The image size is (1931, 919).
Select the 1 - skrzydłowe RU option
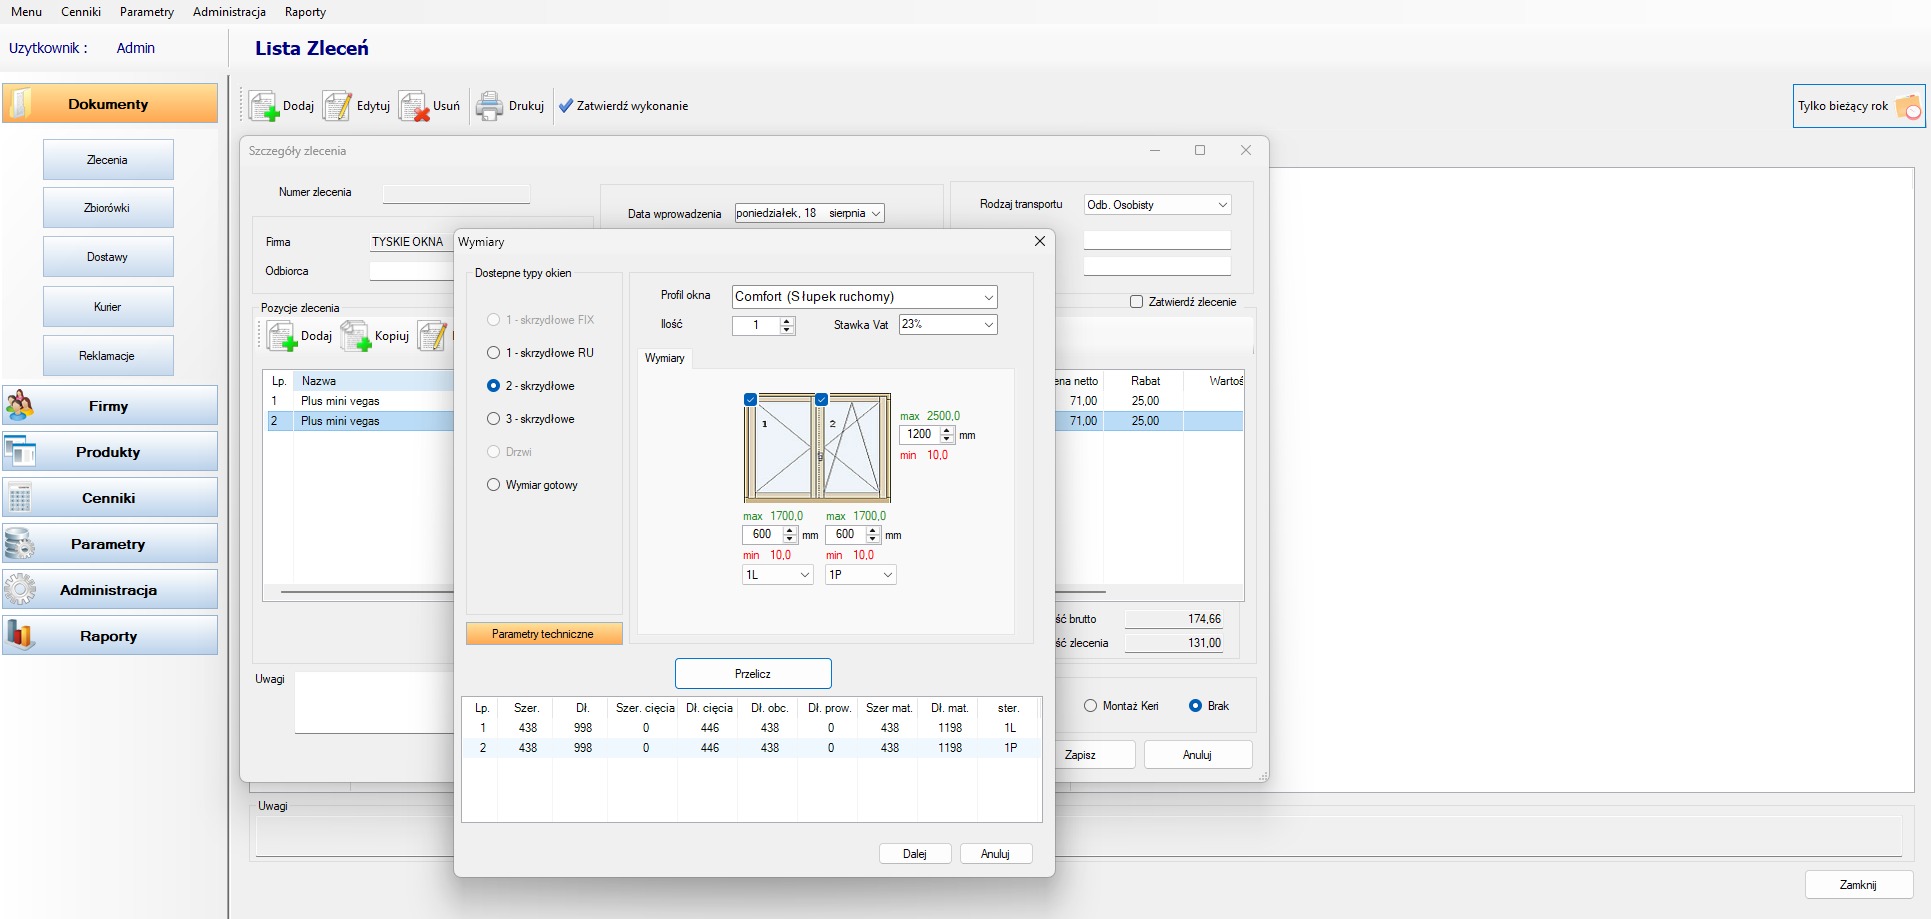point(493,353)
